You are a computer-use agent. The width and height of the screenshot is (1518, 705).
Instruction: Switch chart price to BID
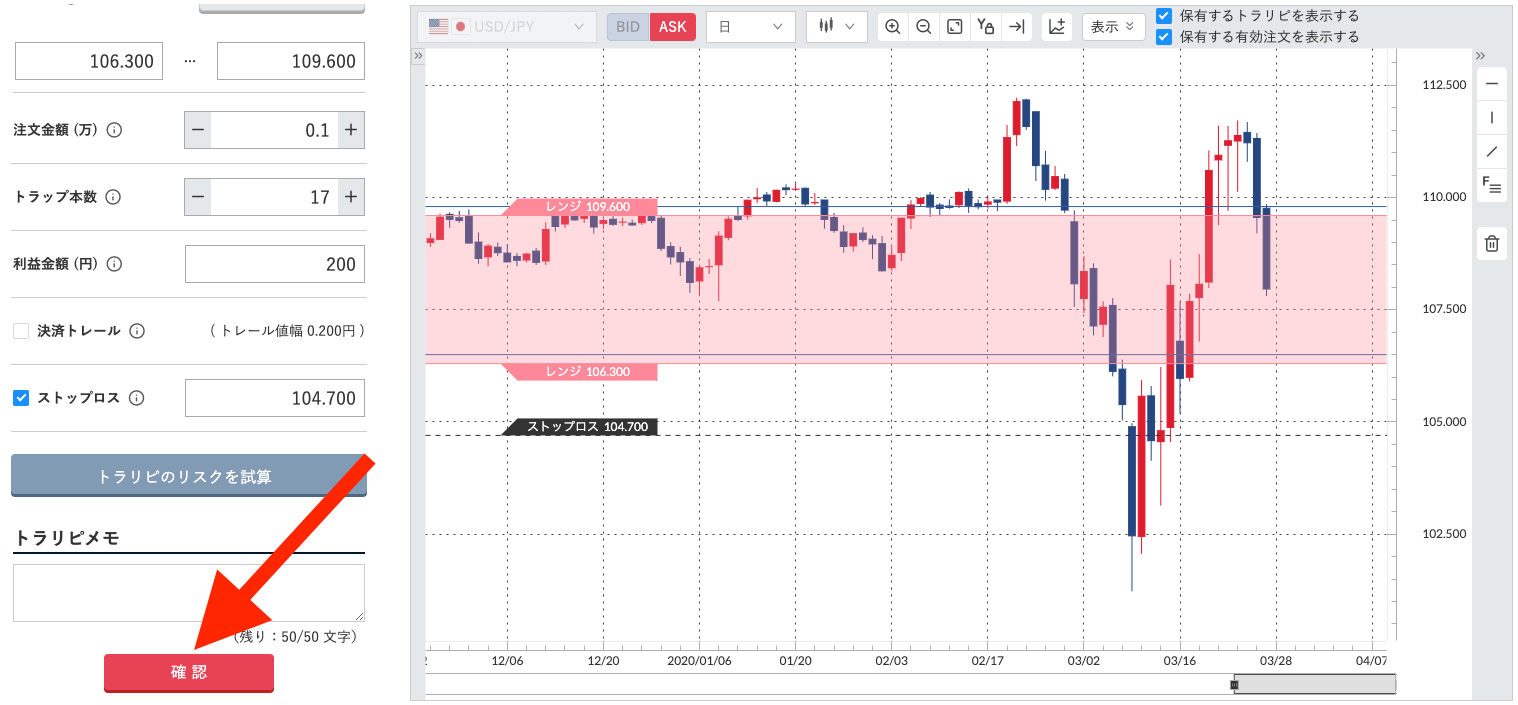[x=628, y=27]
